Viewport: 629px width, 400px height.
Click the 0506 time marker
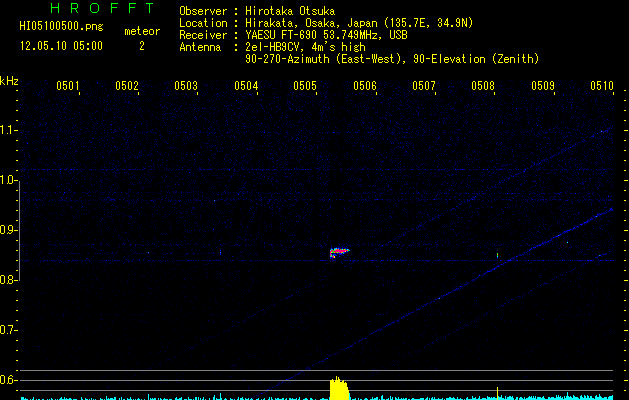tap(365, 86)
